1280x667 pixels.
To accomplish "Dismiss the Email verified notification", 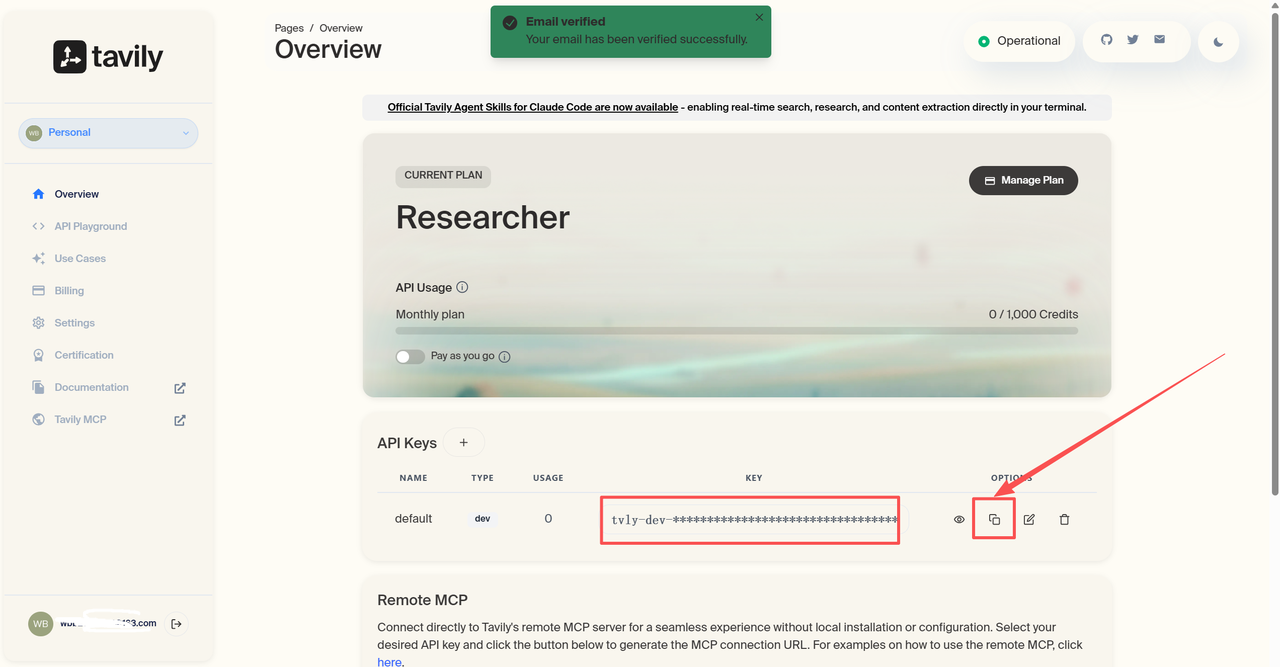I will 759,17.
